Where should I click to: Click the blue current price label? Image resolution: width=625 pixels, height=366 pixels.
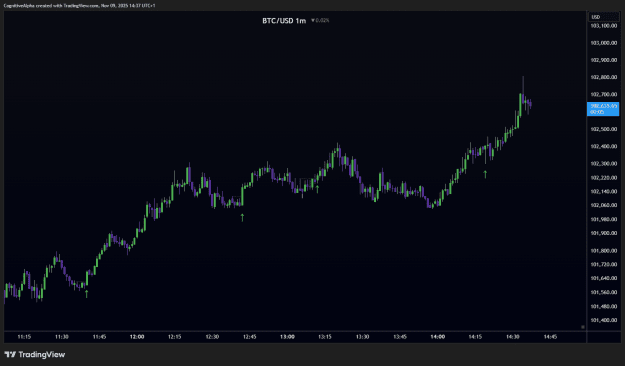603,109
